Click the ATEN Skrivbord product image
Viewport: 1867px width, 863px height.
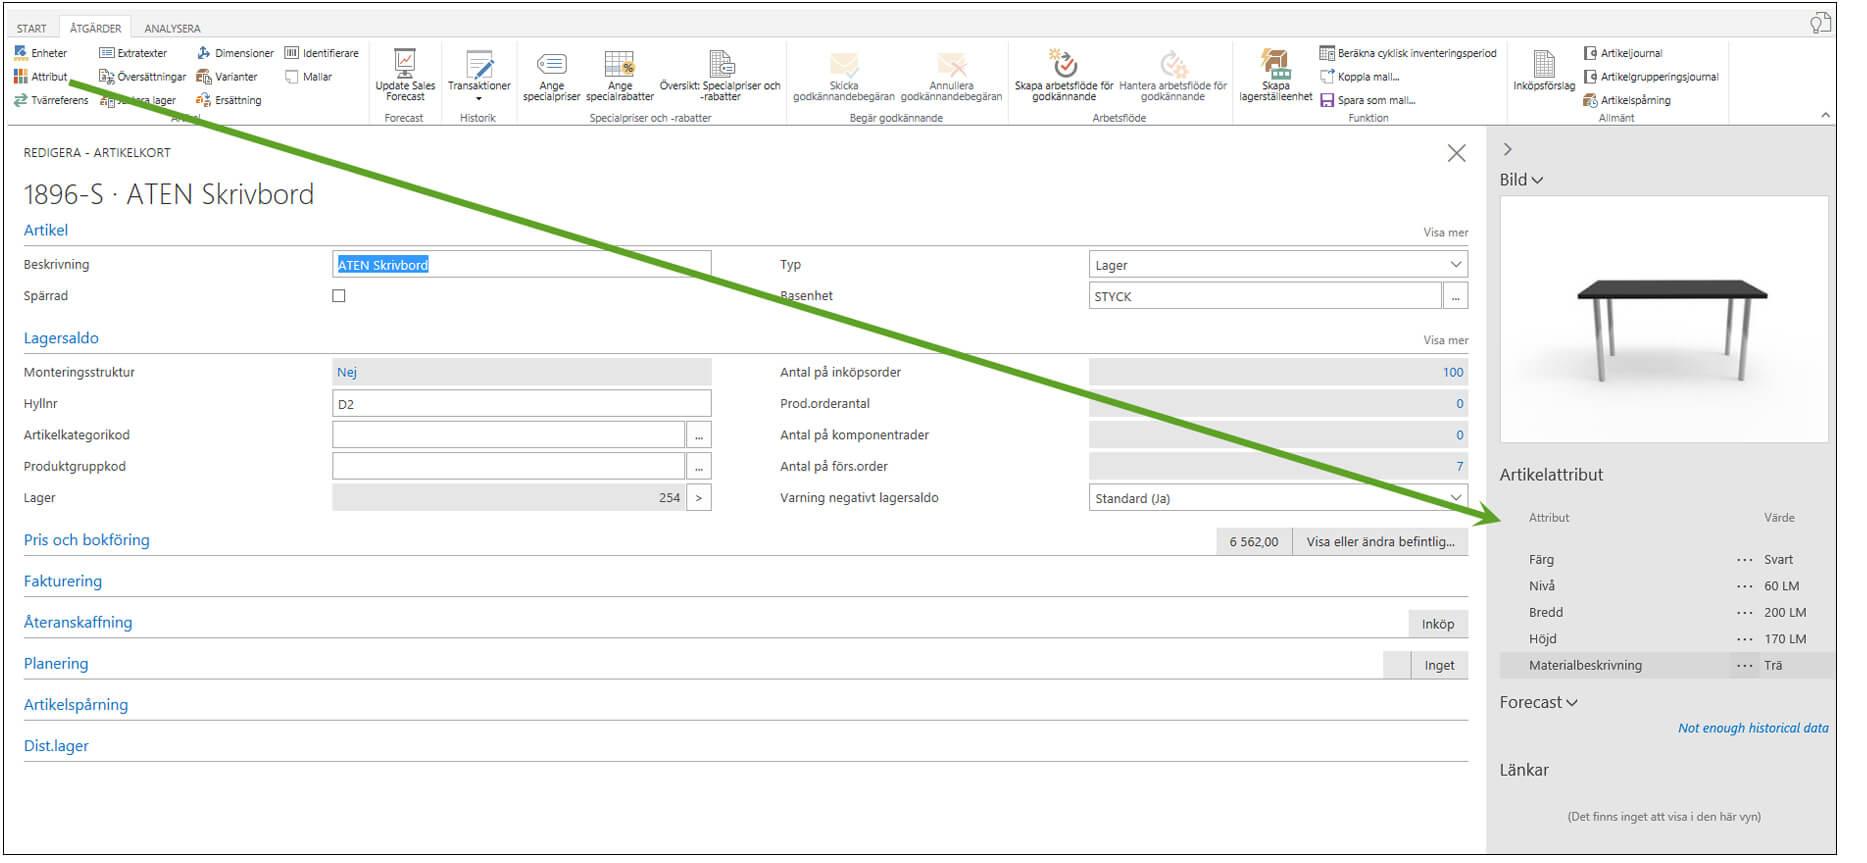[x=1664, y=320]
